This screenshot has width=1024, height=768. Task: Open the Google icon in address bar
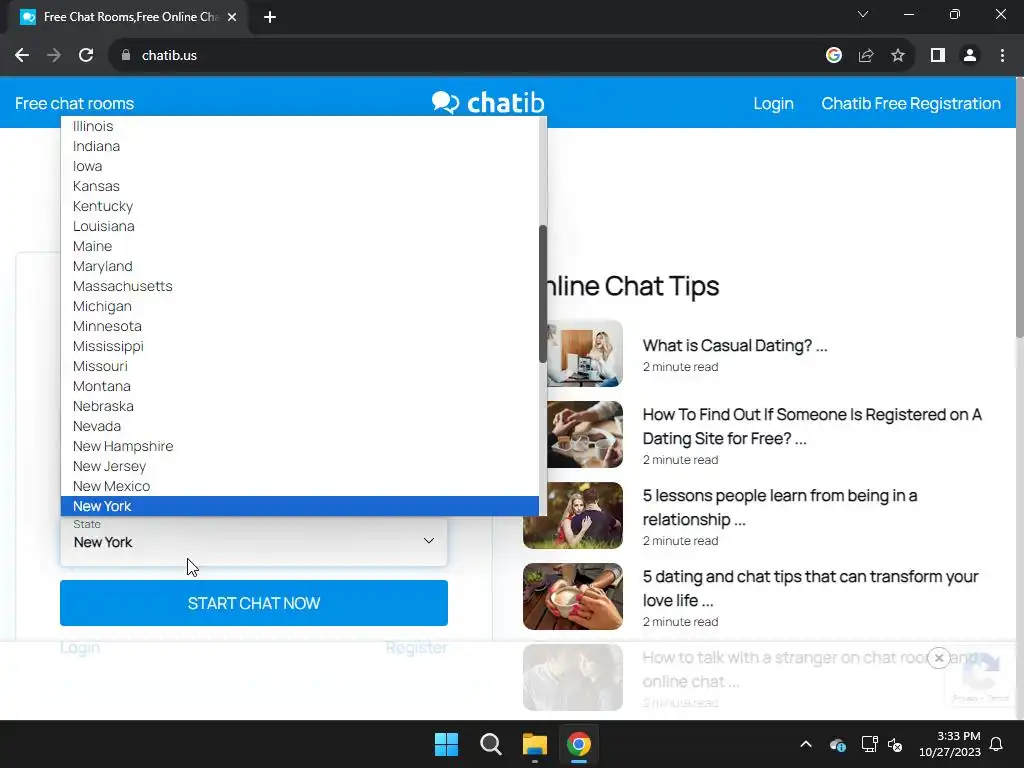pyautogui.click(x=833, y=56)
